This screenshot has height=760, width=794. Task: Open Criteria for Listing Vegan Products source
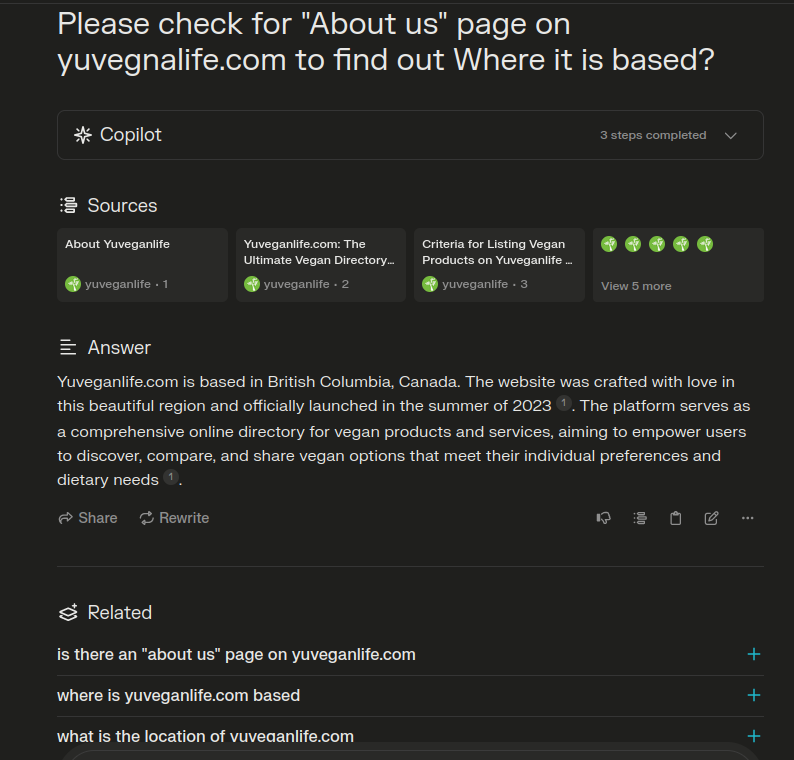tap(499, 265)
